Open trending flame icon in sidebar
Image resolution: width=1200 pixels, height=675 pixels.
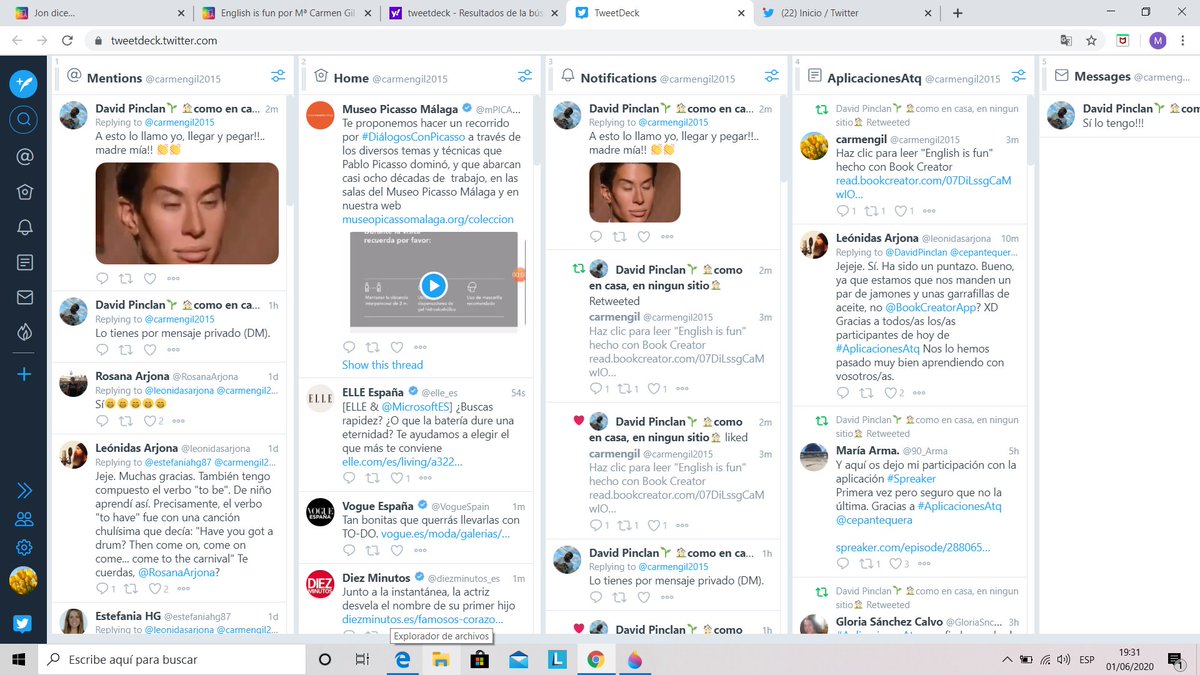[x=24, y=332]
